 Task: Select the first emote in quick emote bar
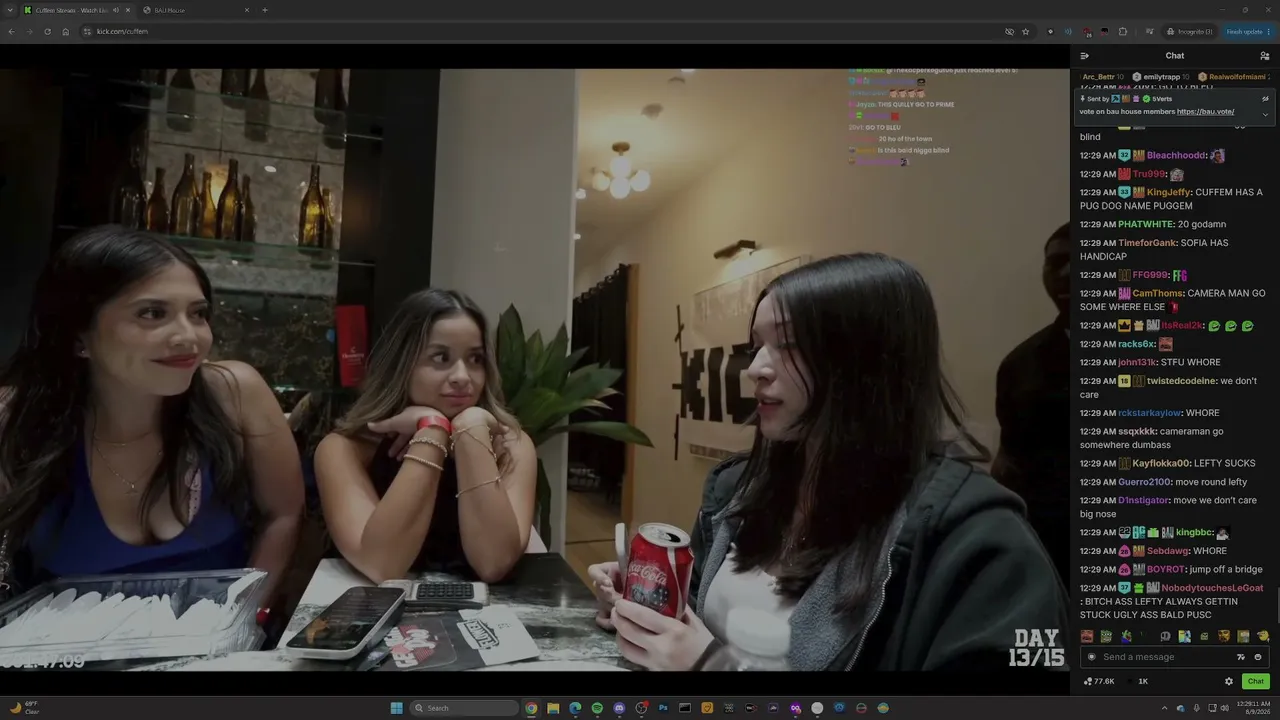pyautogui.click(x=1087, y=636)
